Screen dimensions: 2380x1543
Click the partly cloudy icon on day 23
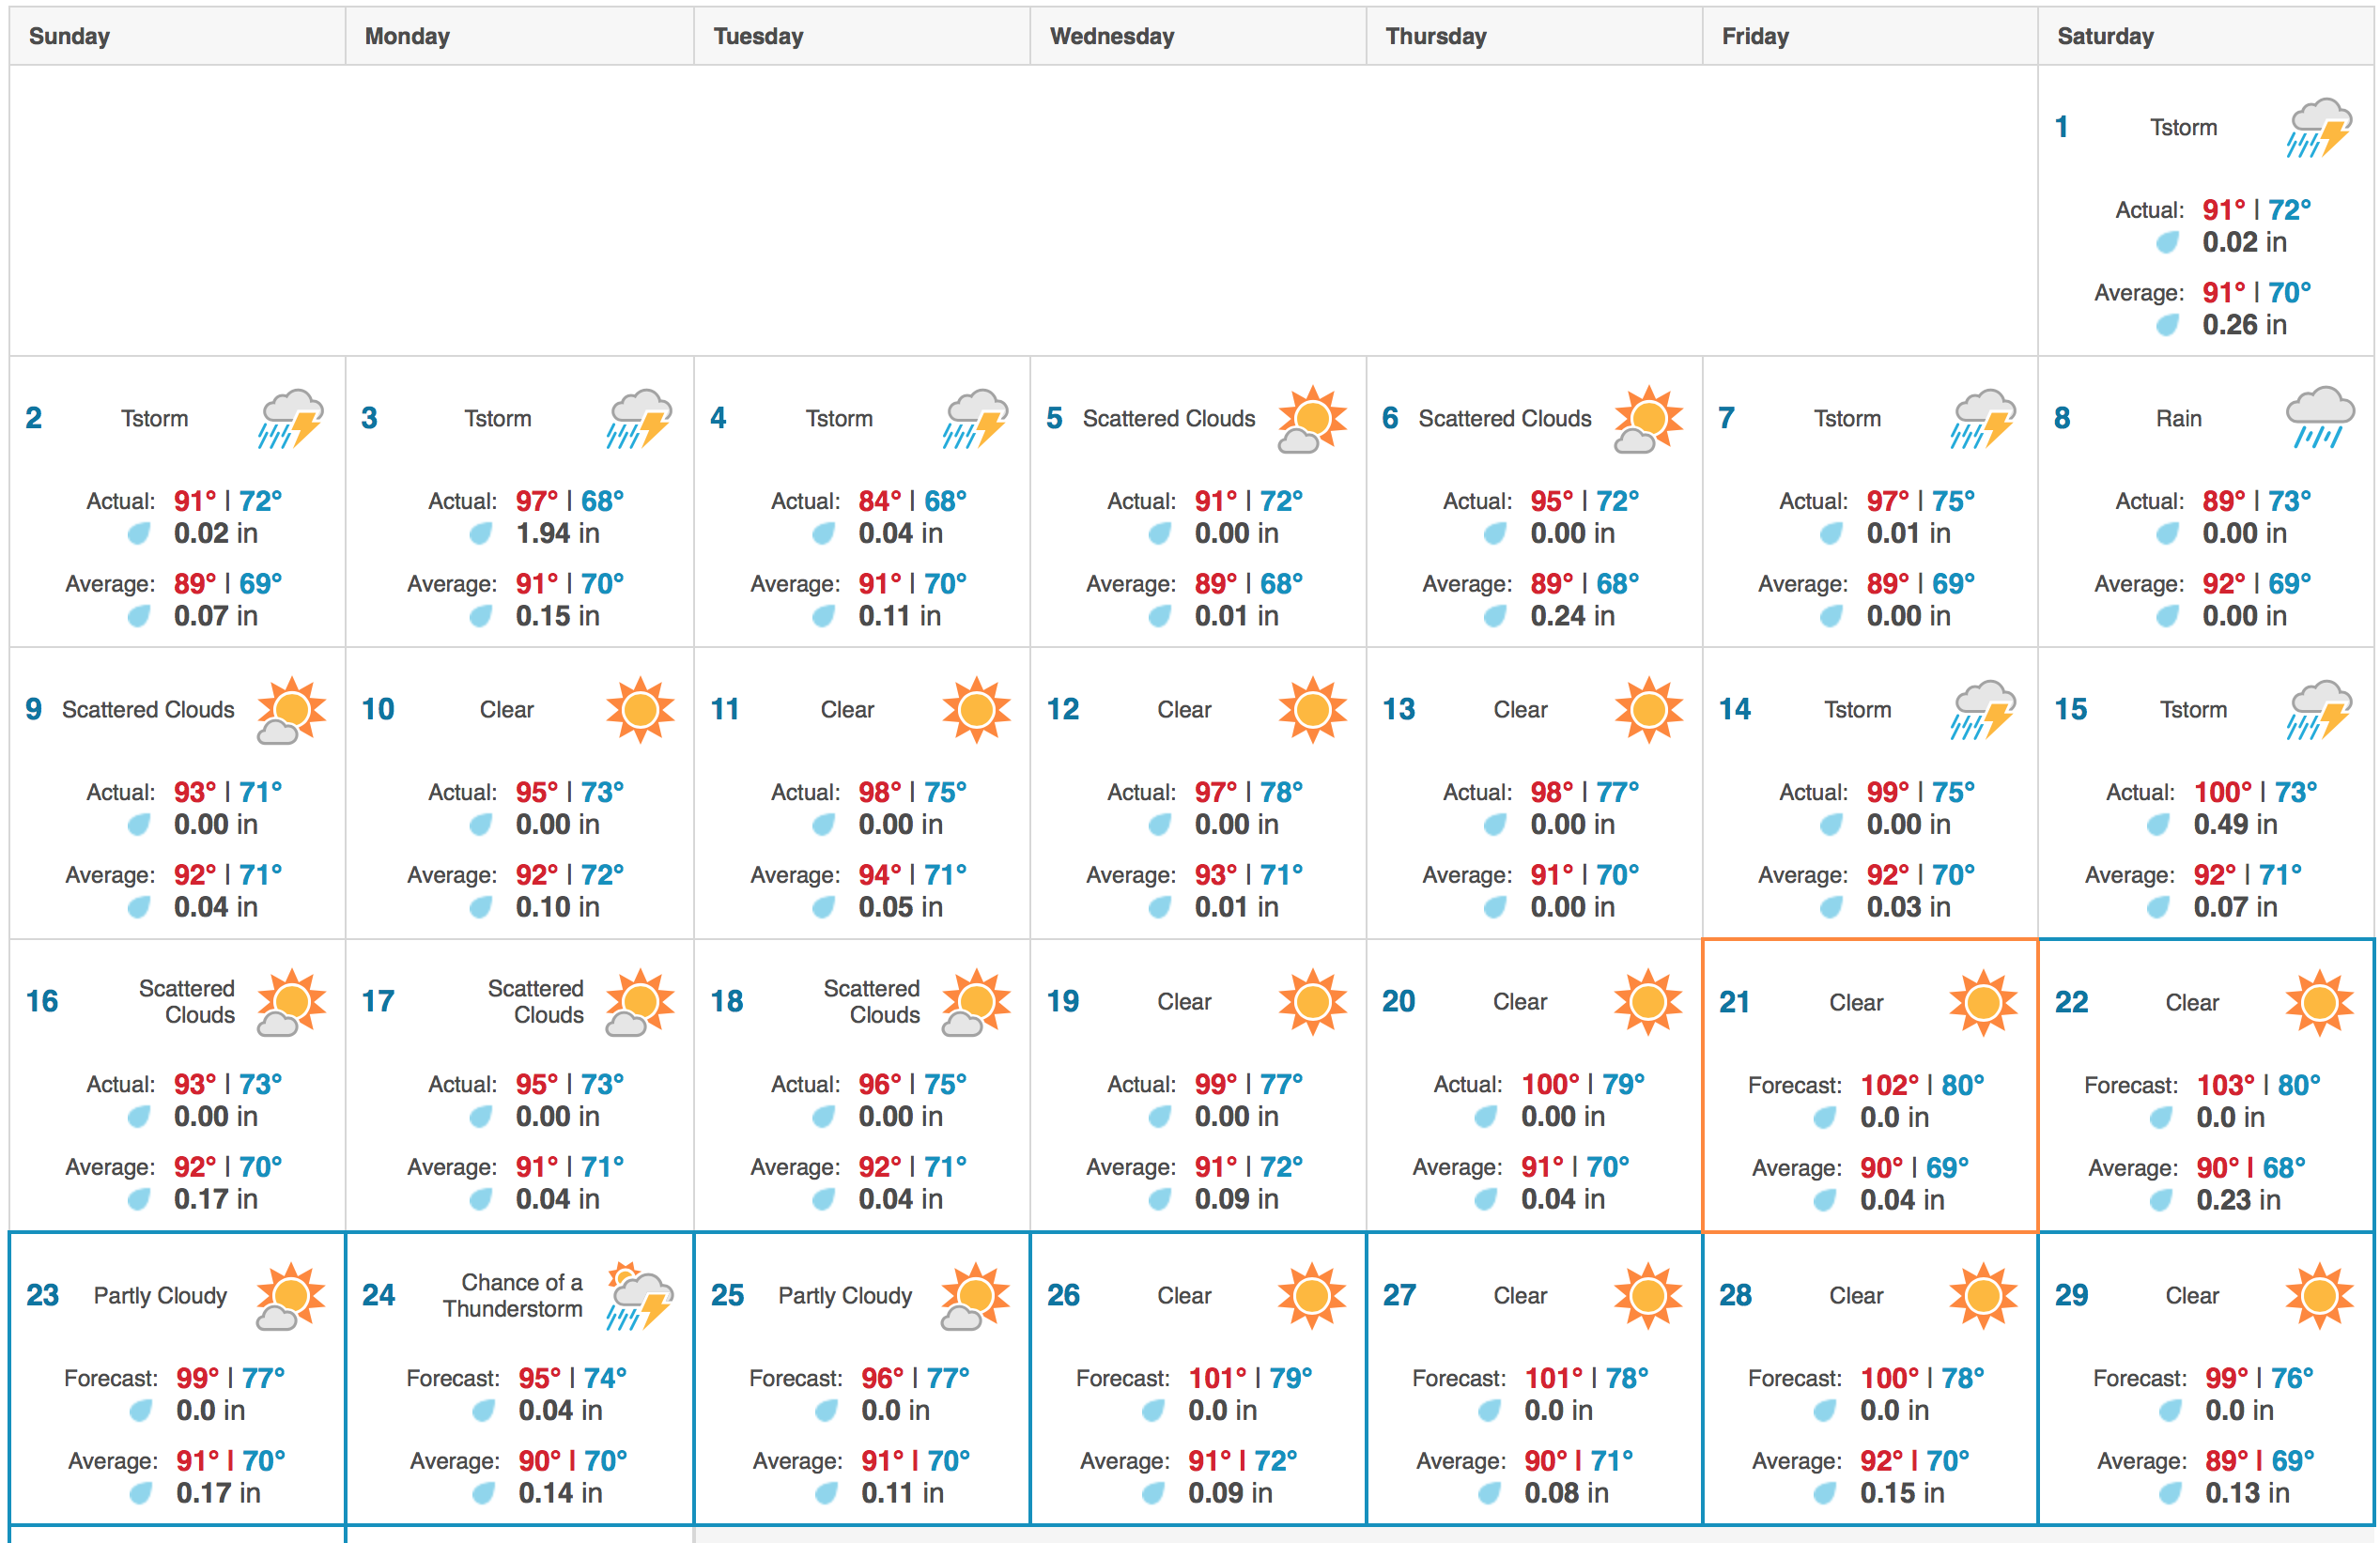click(x=290, y=1296)
